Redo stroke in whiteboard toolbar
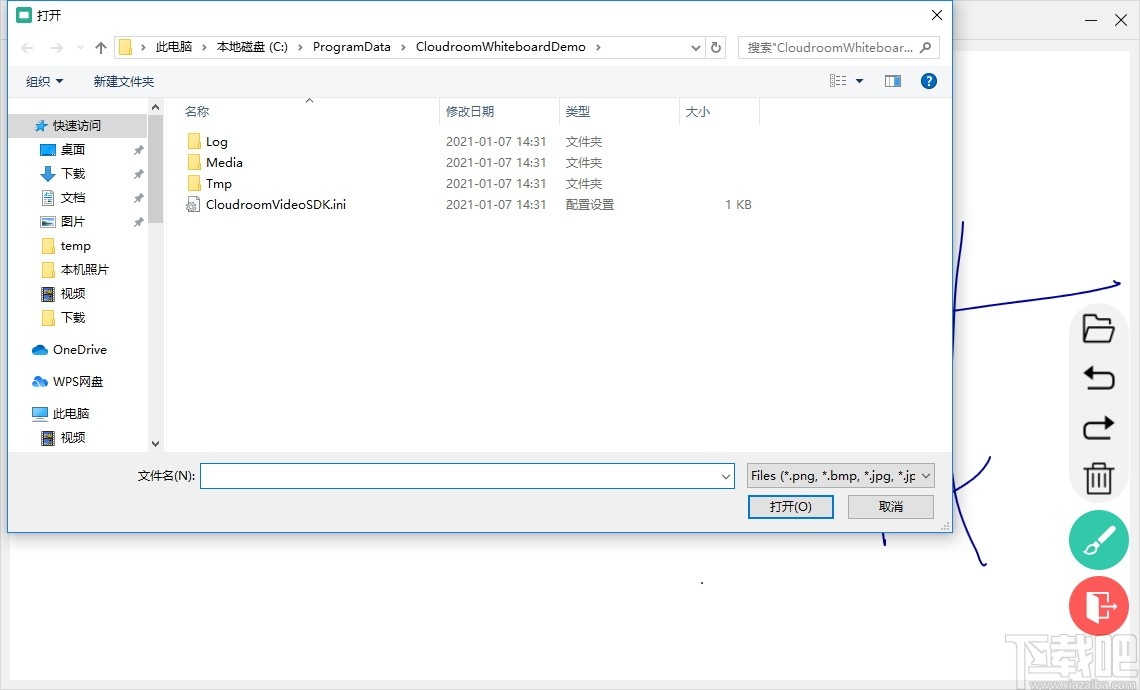 coord(1098,428)
